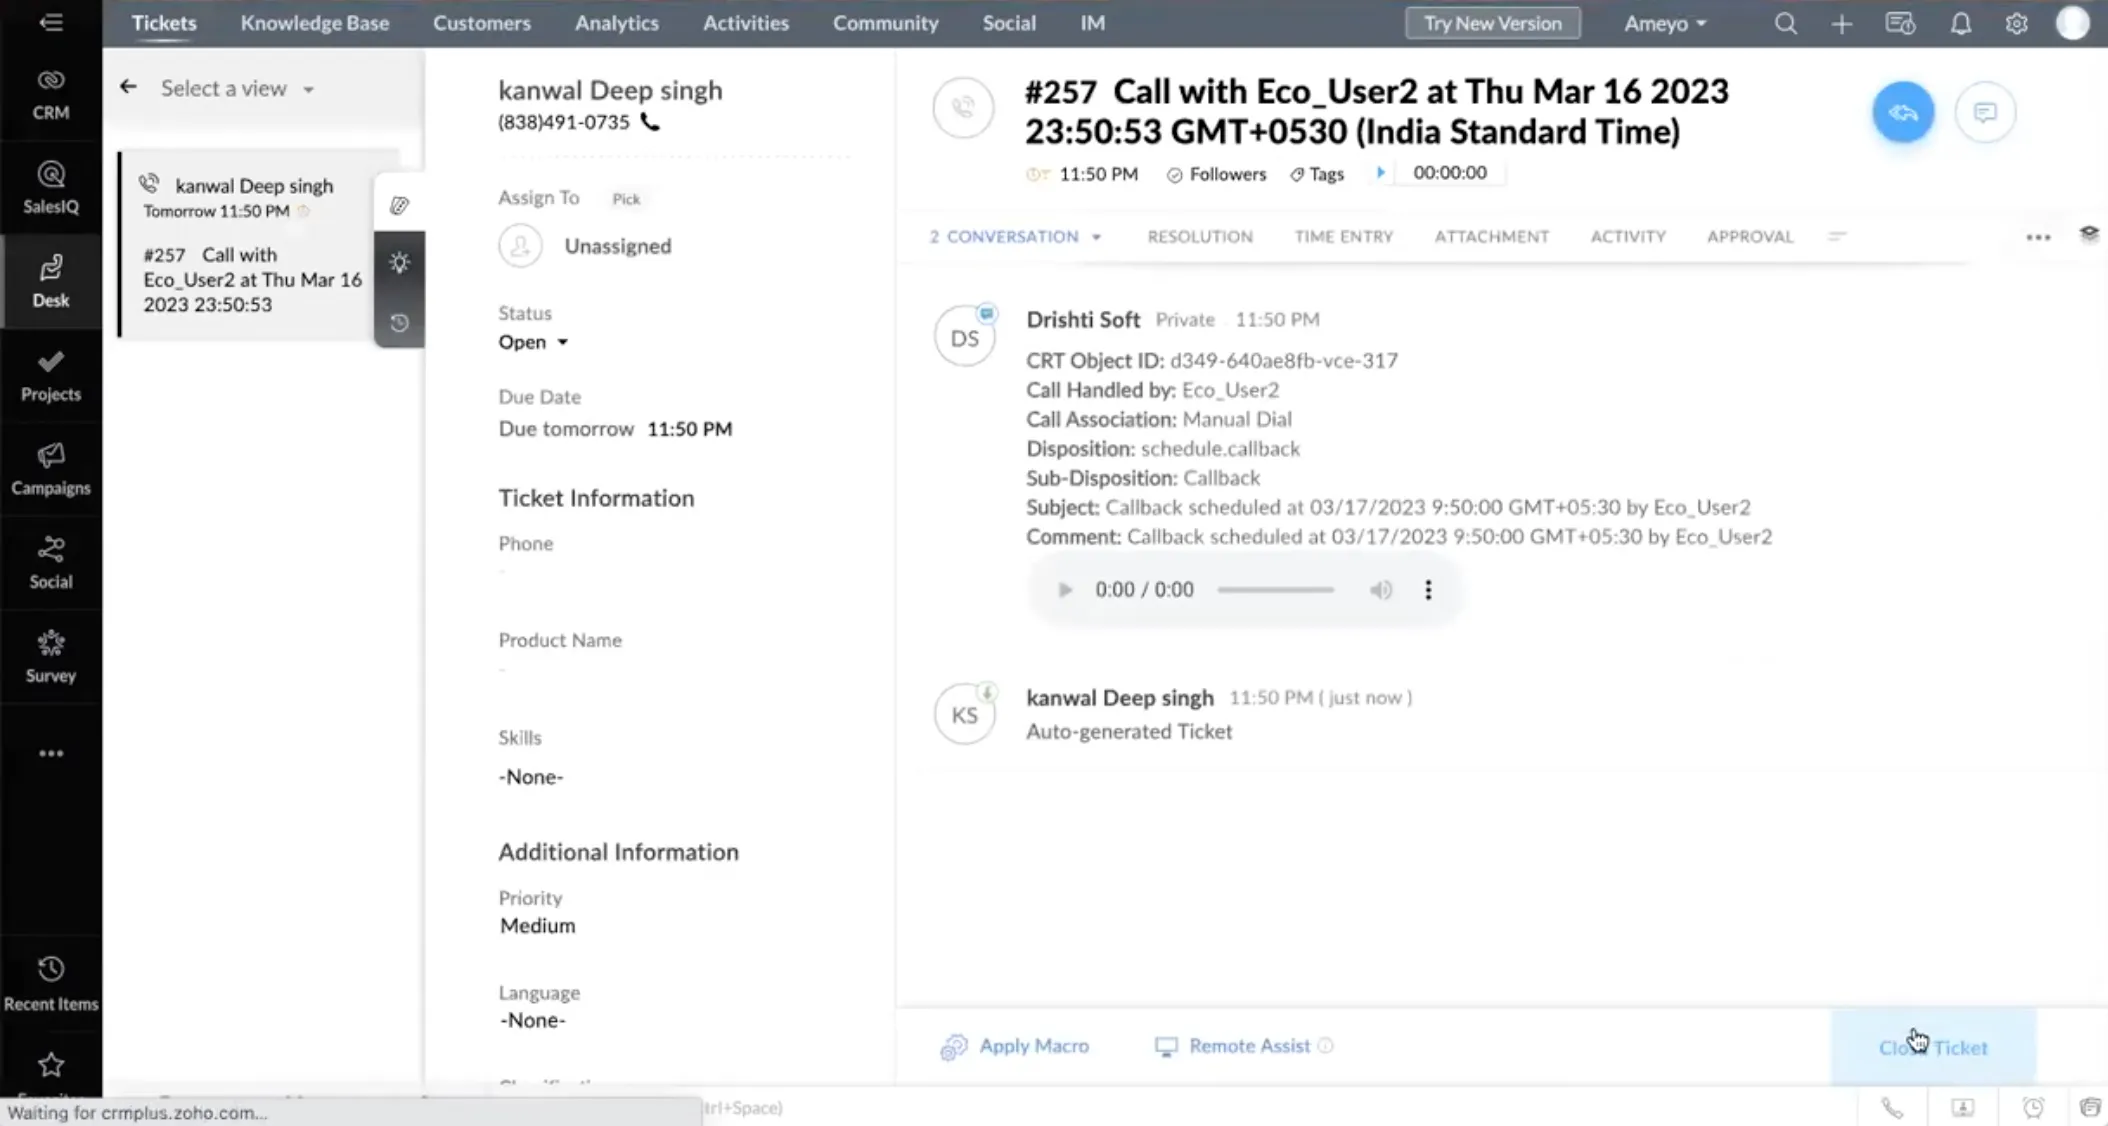Open Social app in left sidebar
Screen dimensions: 2108x1126
click(x=51, y=563)
